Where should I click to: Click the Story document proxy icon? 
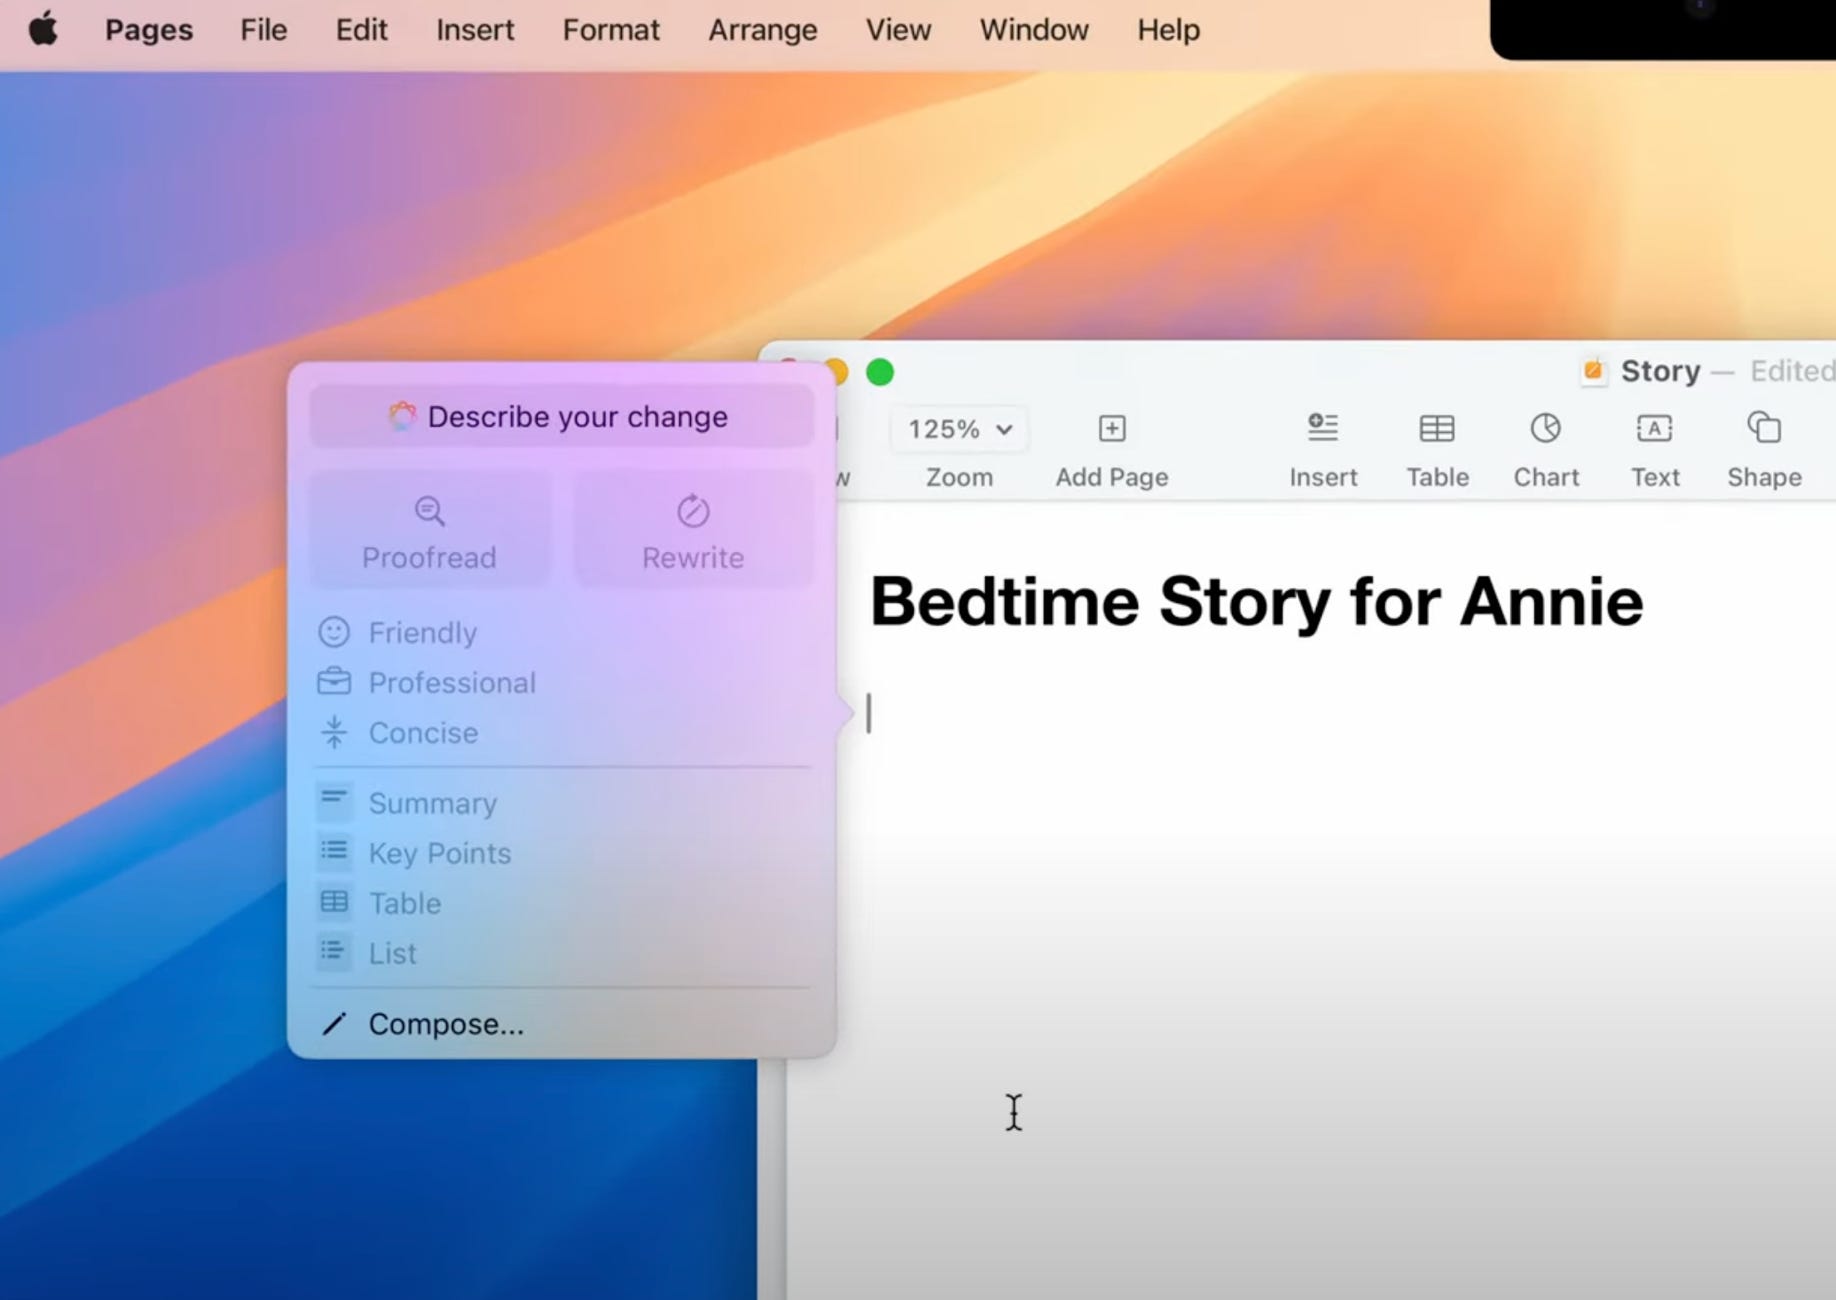click(1593, 371)
